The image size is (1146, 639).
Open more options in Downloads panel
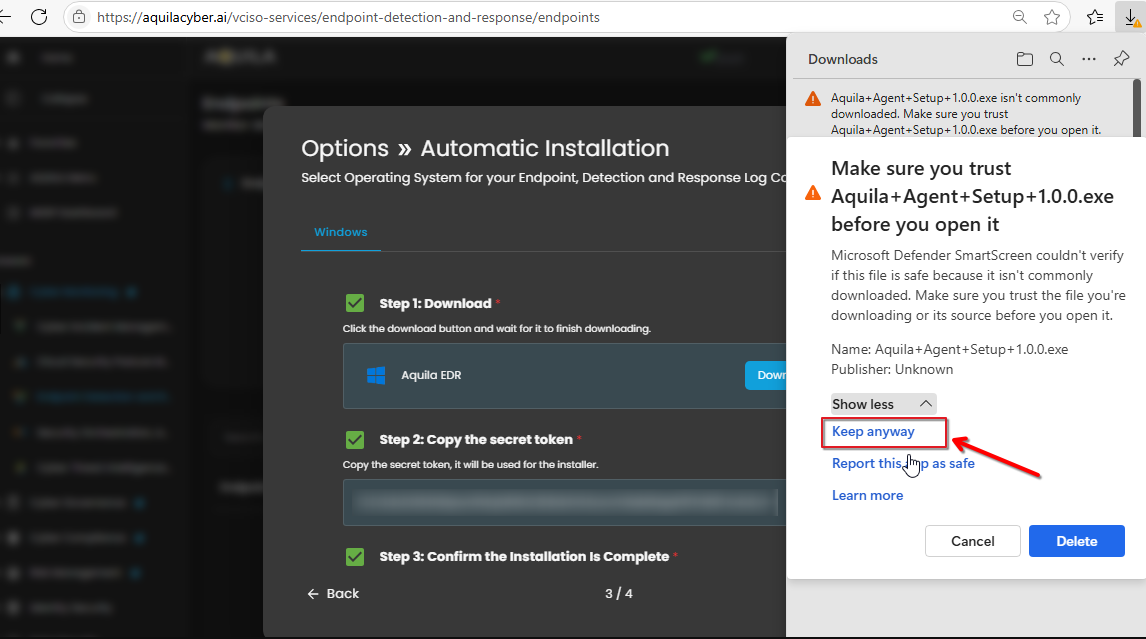pos(1089,59)
